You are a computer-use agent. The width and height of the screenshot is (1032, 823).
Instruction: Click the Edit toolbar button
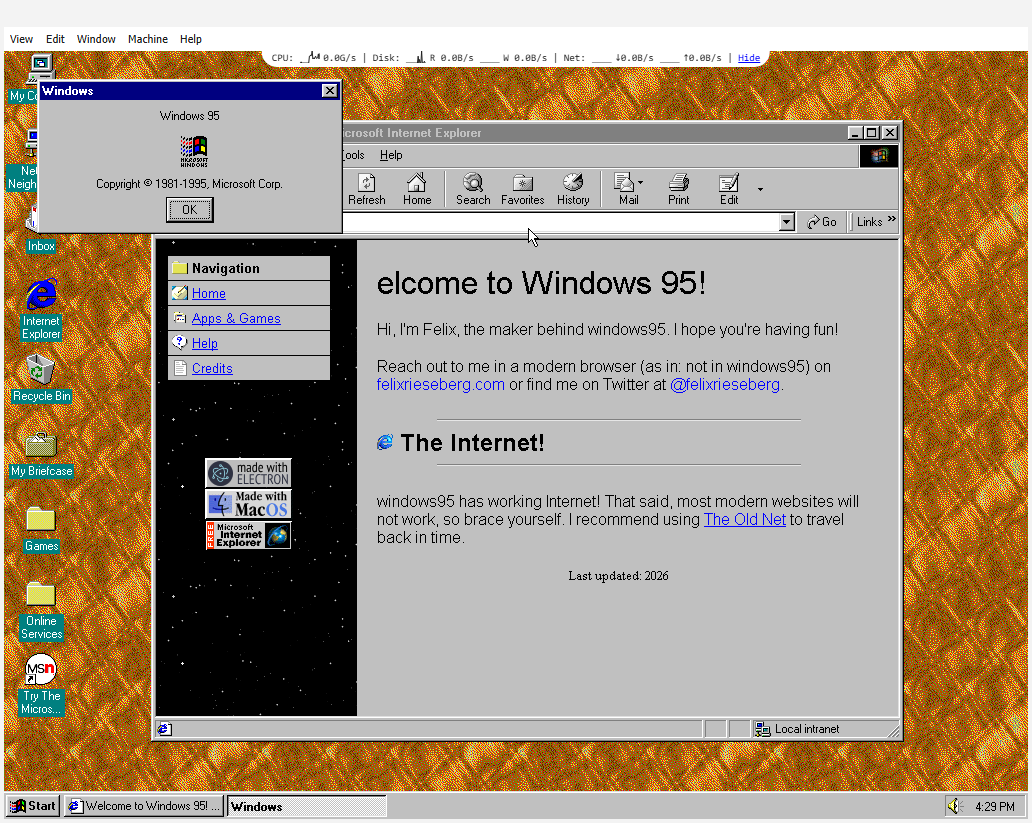pos(729,189)
